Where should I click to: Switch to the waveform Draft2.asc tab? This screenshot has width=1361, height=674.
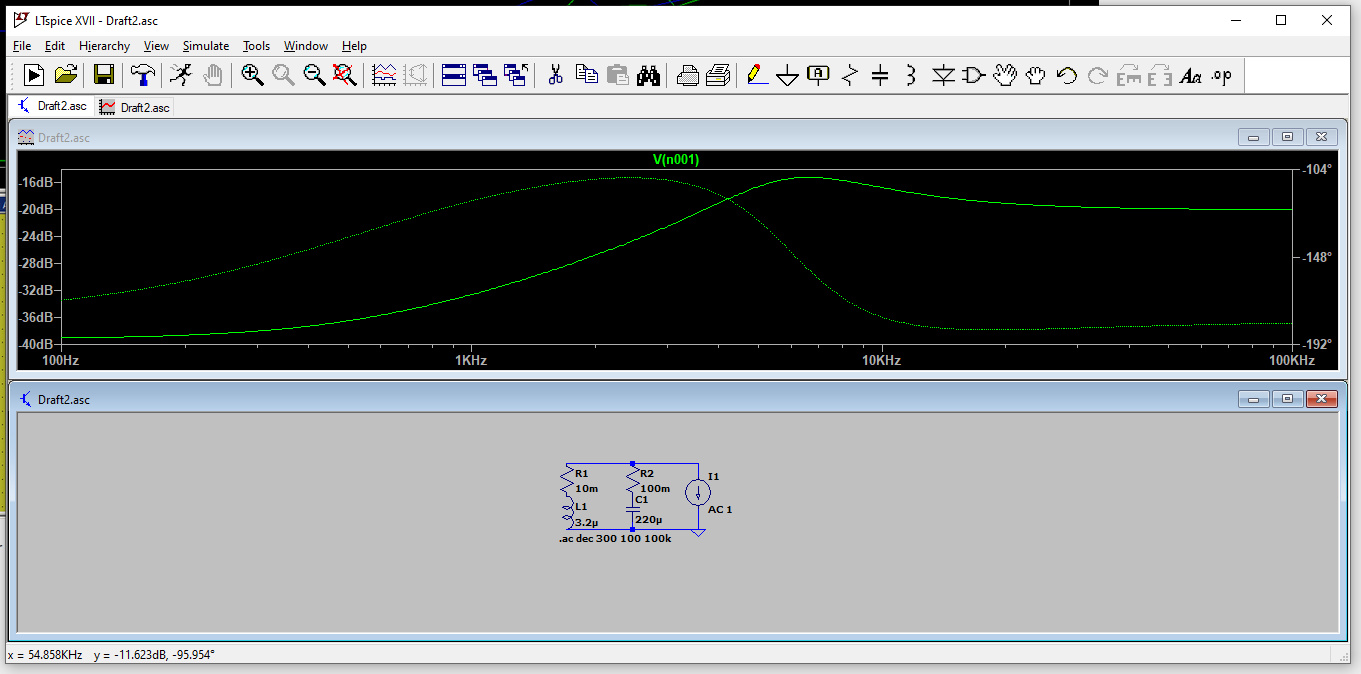[x=134, y=106]
